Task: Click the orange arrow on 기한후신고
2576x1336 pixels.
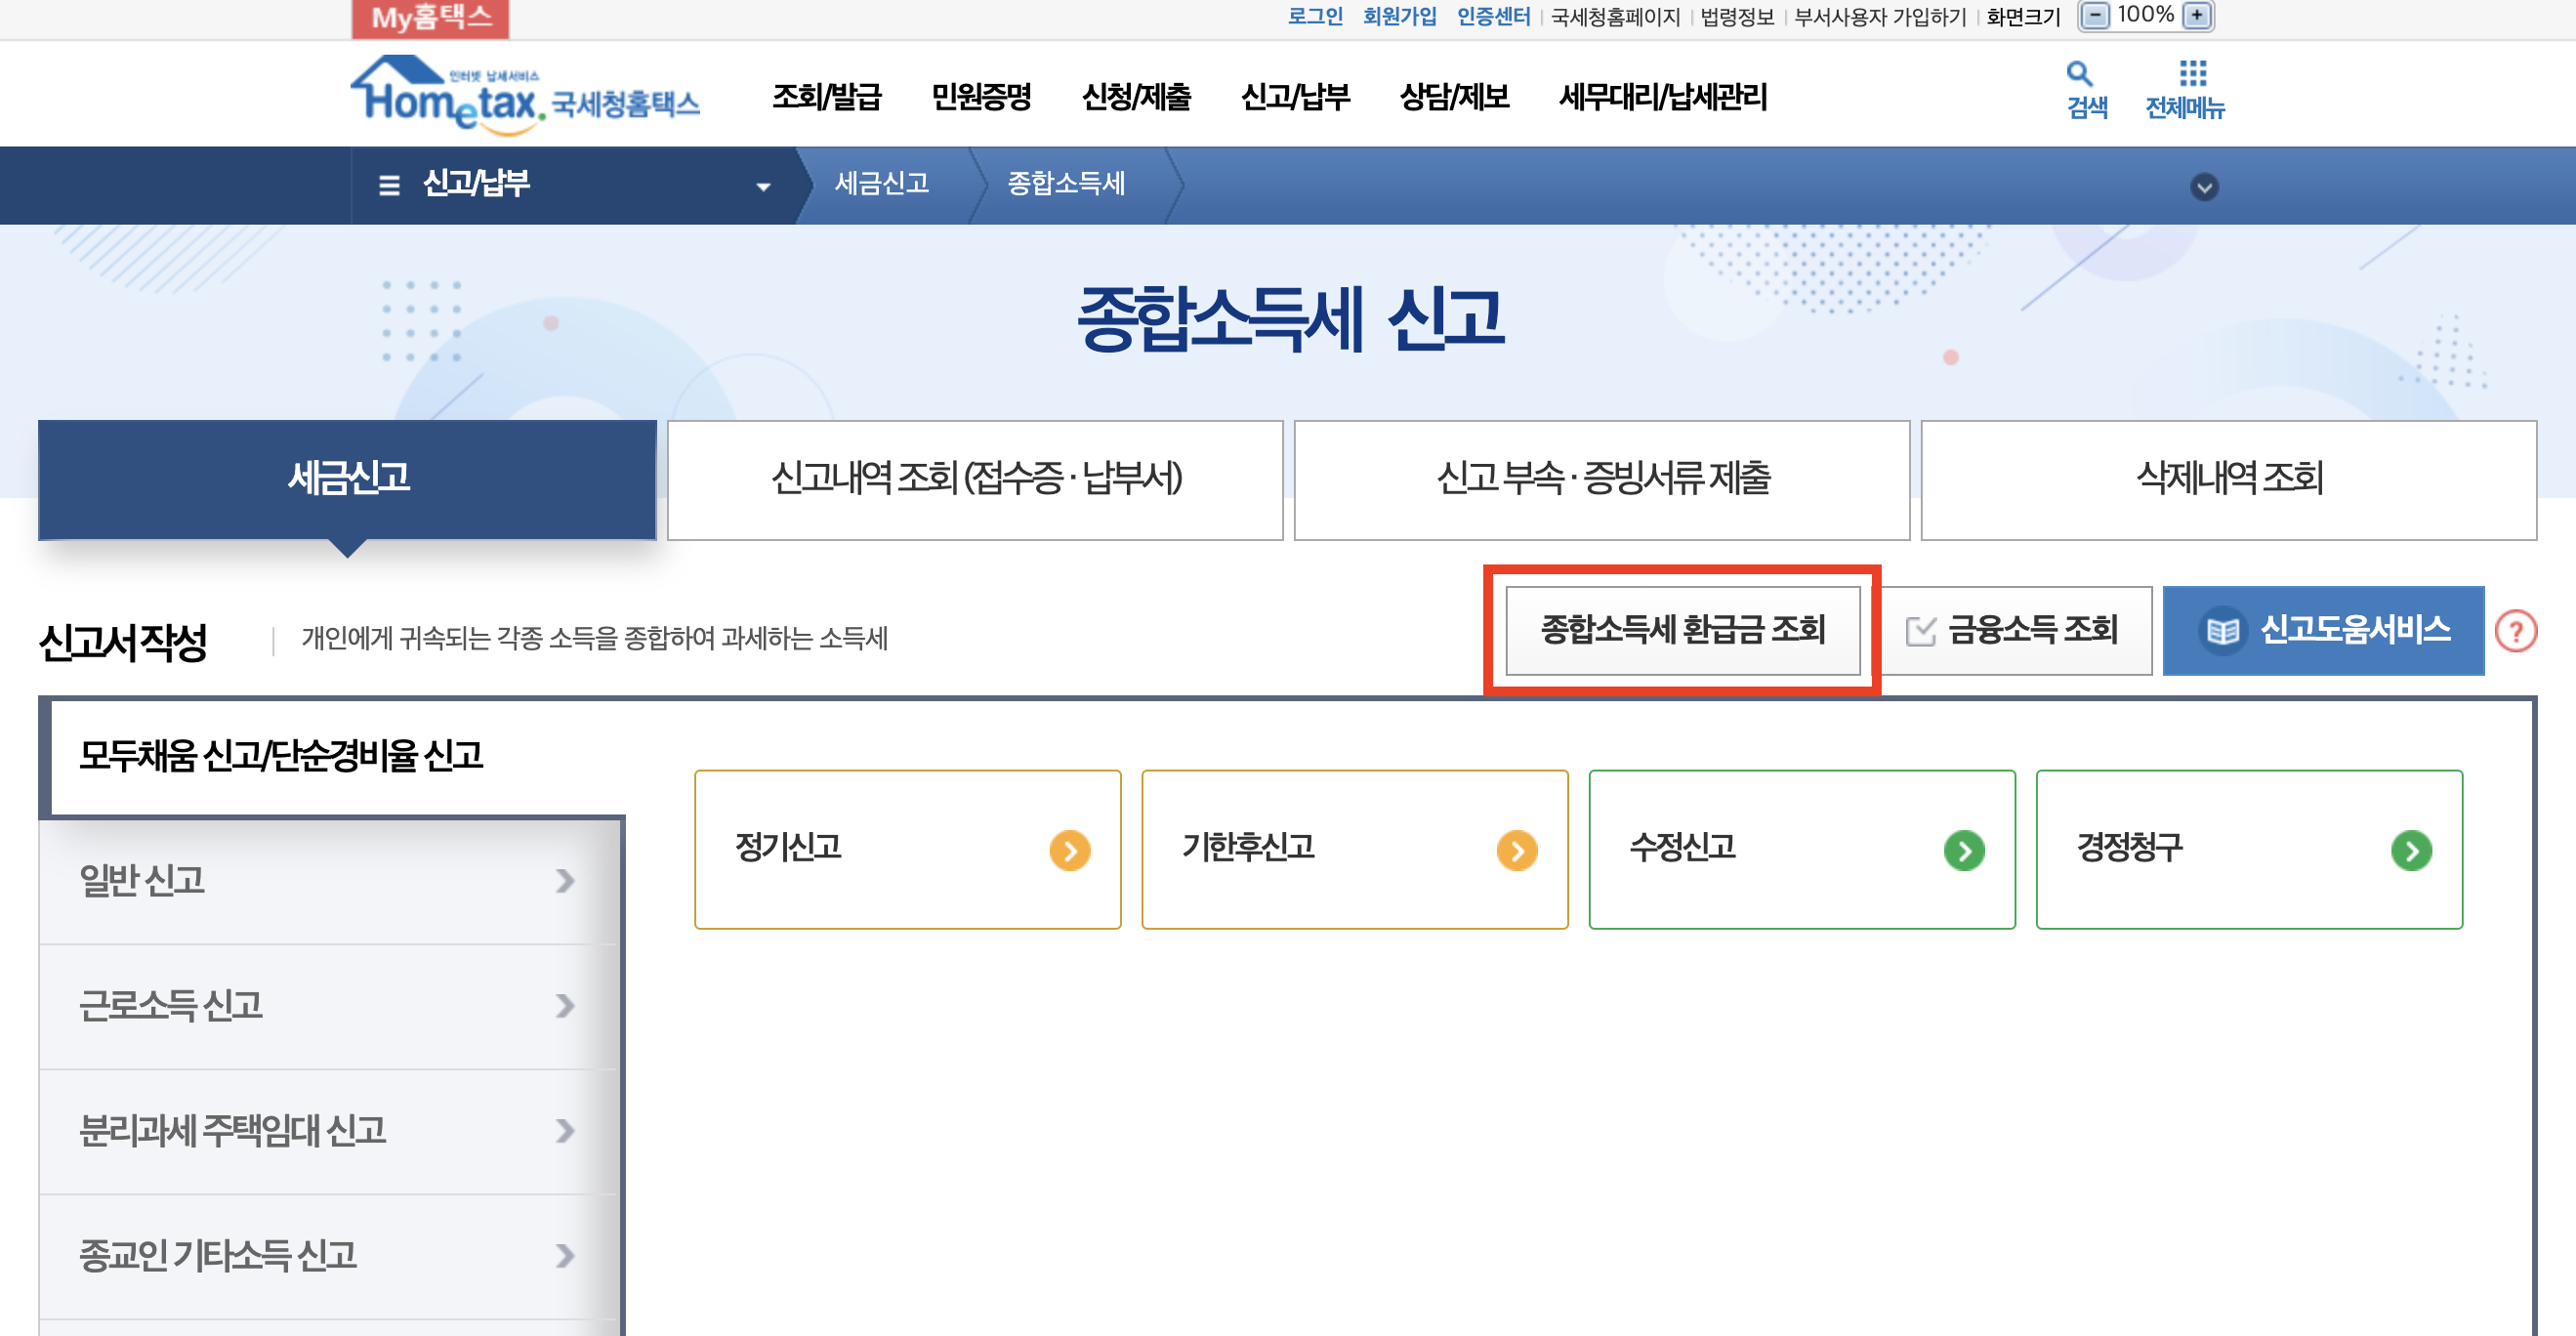Action: coord(1517,850)
